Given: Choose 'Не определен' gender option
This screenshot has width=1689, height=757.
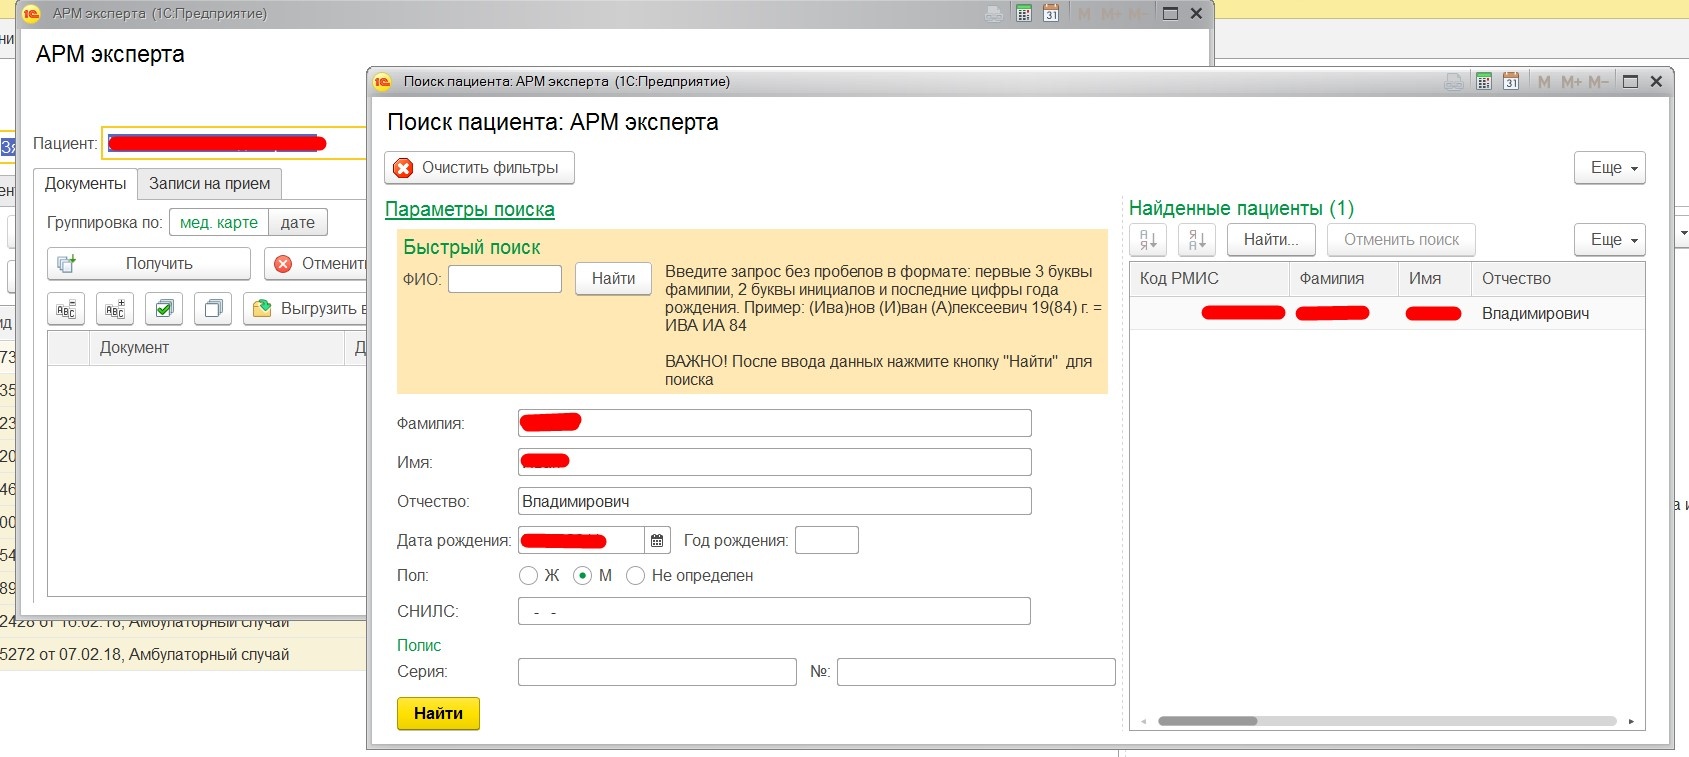Looking at the screenshot, I should 635,576.
